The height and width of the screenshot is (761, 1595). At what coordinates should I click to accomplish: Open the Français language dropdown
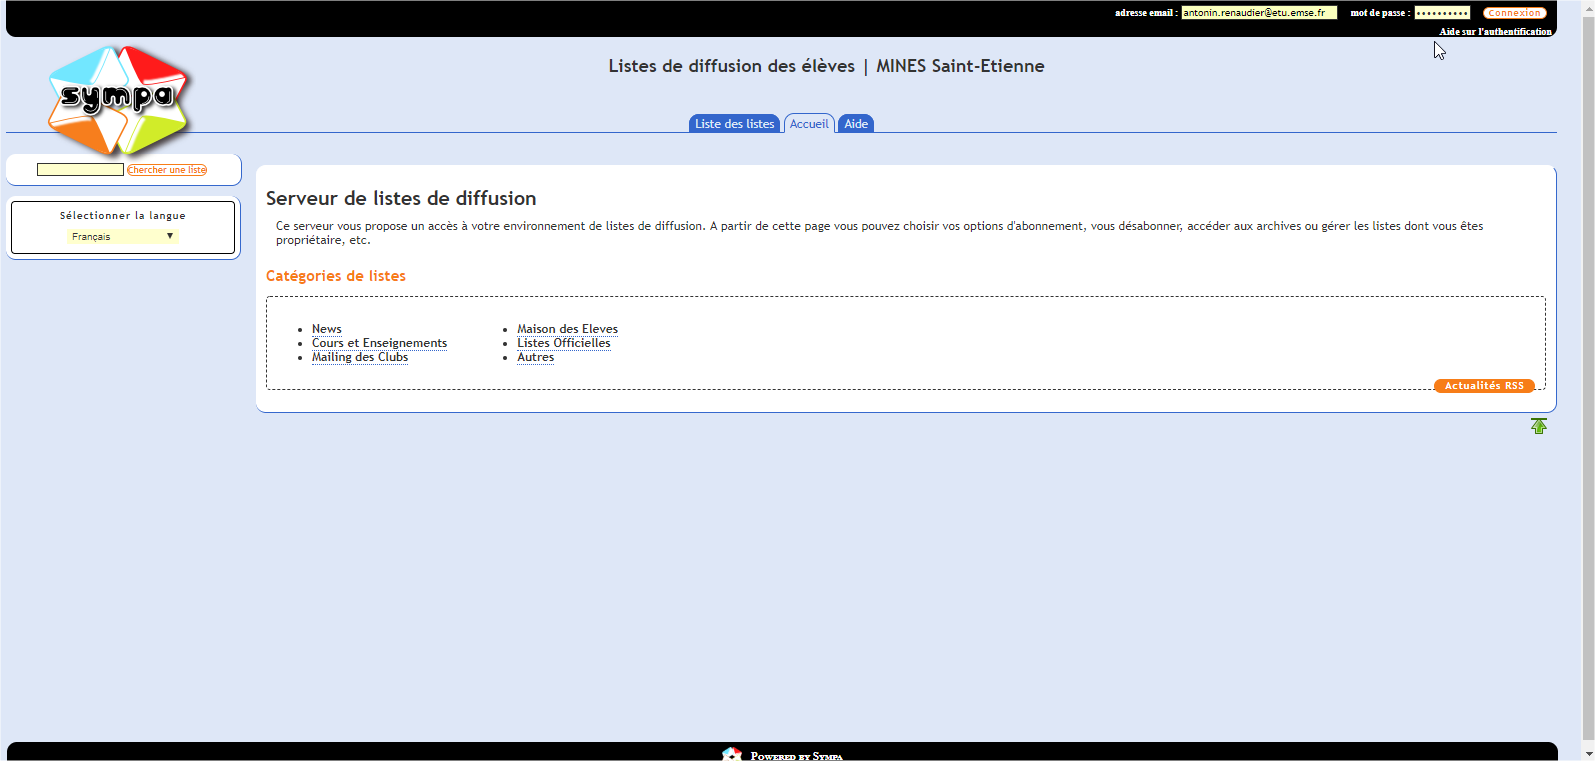122,237
